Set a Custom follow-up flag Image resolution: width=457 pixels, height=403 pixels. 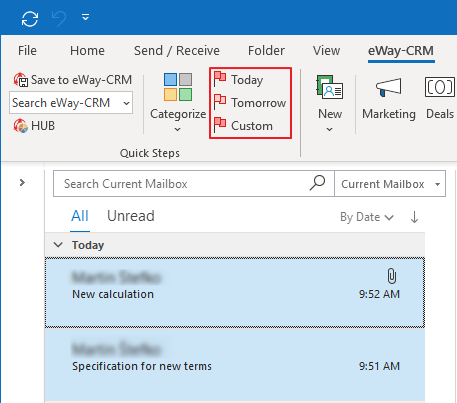click(x=243, y=126)
